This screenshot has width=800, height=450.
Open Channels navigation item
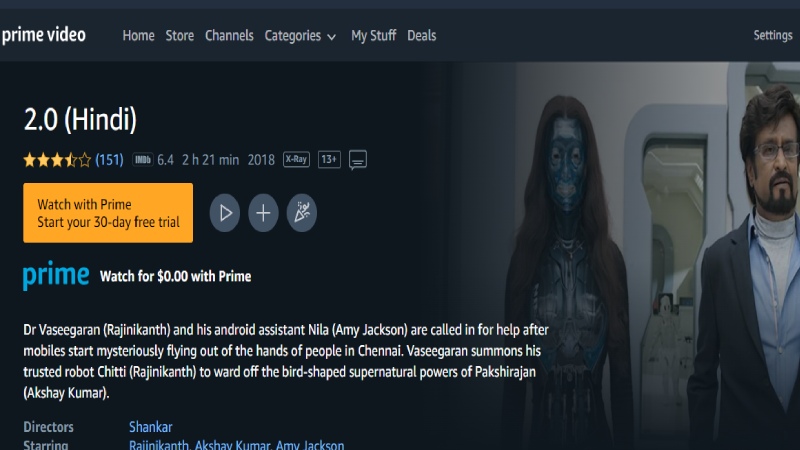(229, 36)
